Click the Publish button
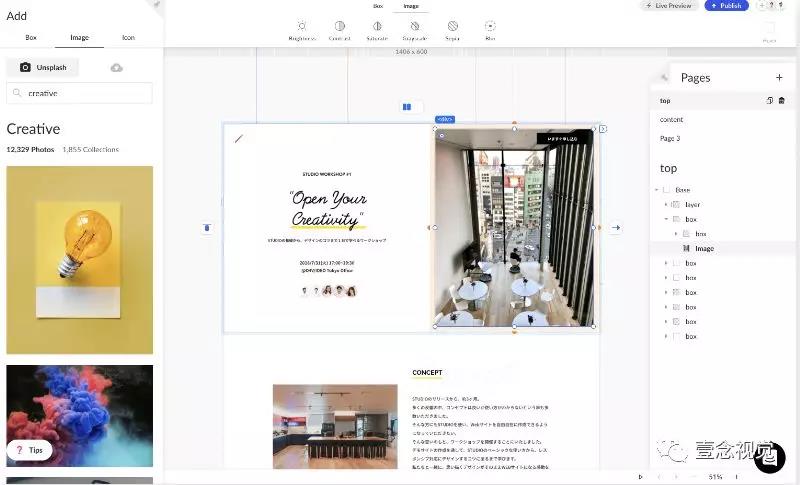 [x=727, y=6]
